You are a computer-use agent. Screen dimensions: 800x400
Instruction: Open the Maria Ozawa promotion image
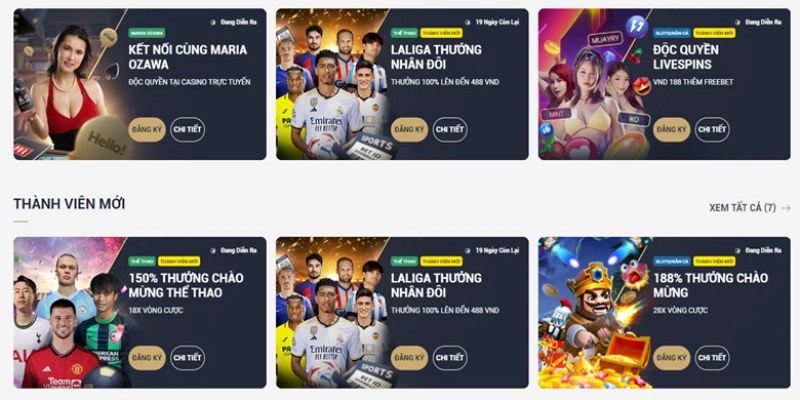pos(69,84)
